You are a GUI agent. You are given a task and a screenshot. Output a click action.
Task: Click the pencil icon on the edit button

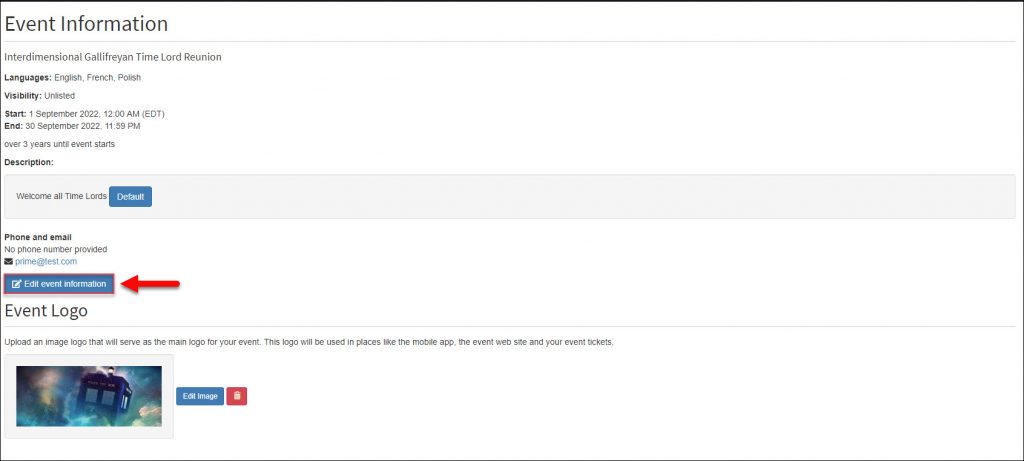pos(17,284)
